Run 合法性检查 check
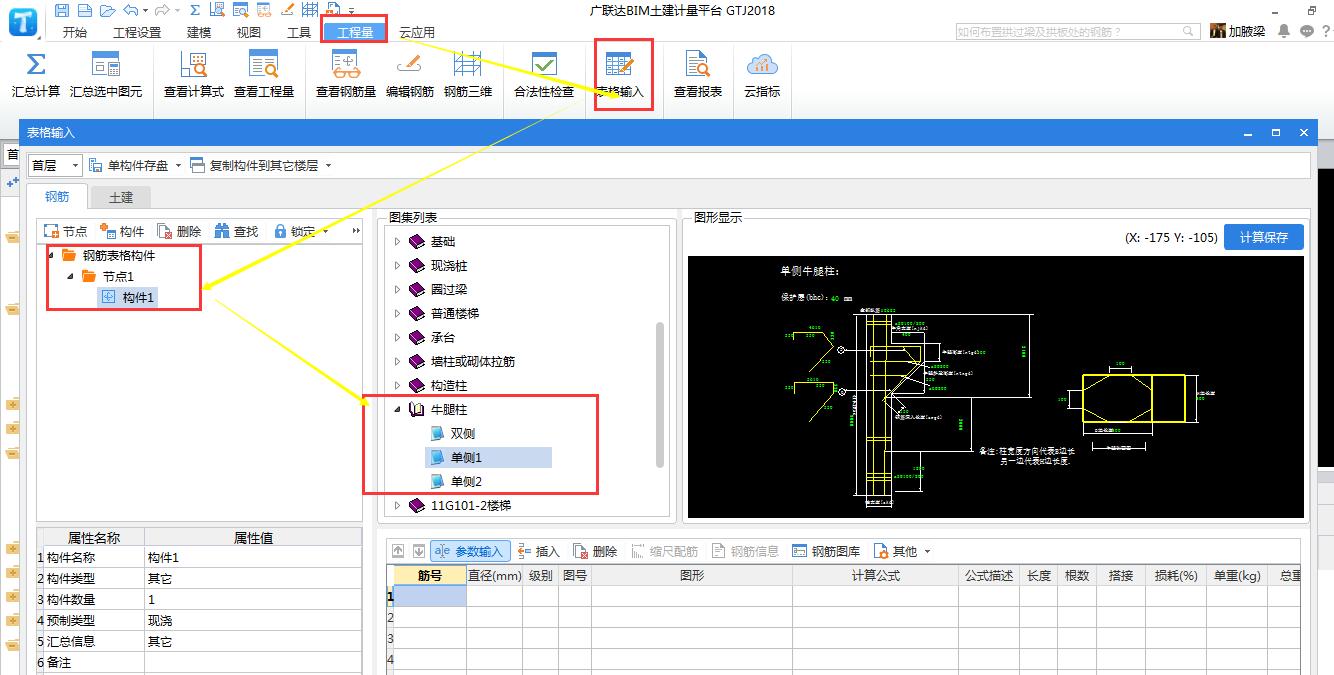Viewport: 1334px width, 675px height. click(544, 75)
